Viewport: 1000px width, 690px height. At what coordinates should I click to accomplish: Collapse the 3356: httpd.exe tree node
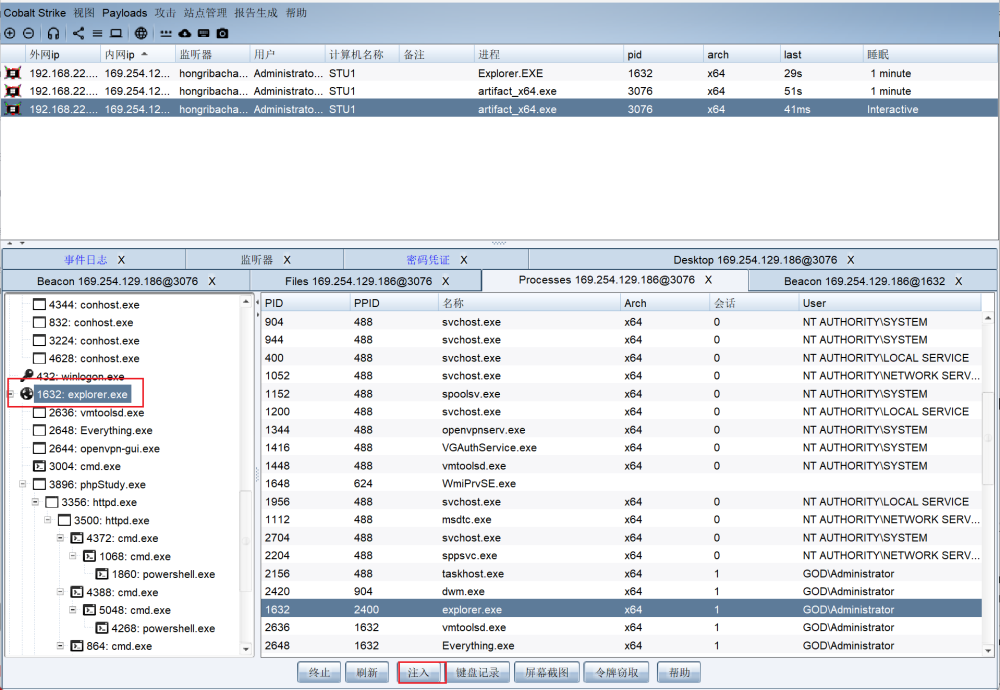coord(36,502)
